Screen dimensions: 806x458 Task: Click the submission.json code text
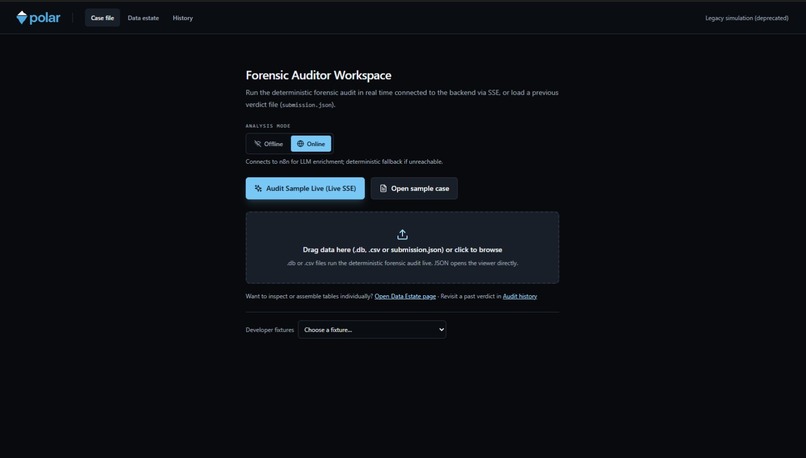tap(307, 105)
